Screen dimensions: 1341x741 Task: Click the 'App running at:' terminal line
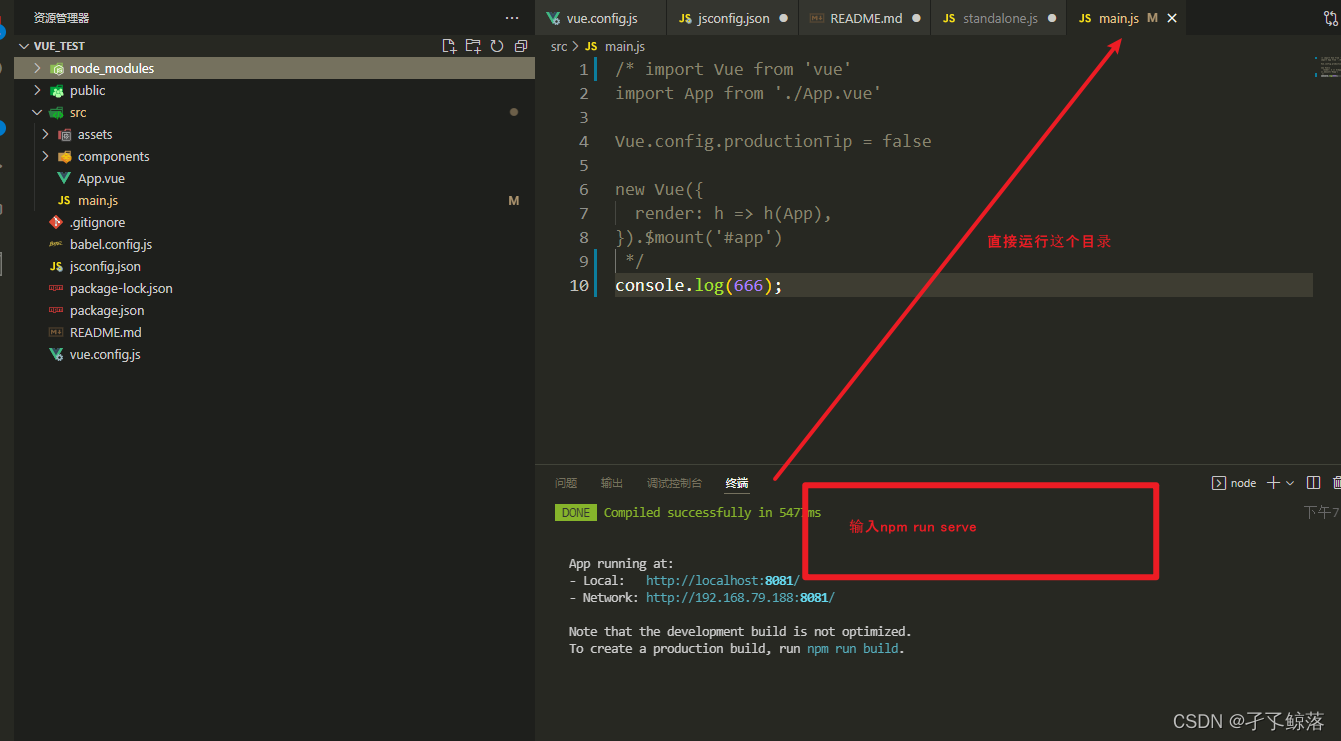tap(621, 563)
